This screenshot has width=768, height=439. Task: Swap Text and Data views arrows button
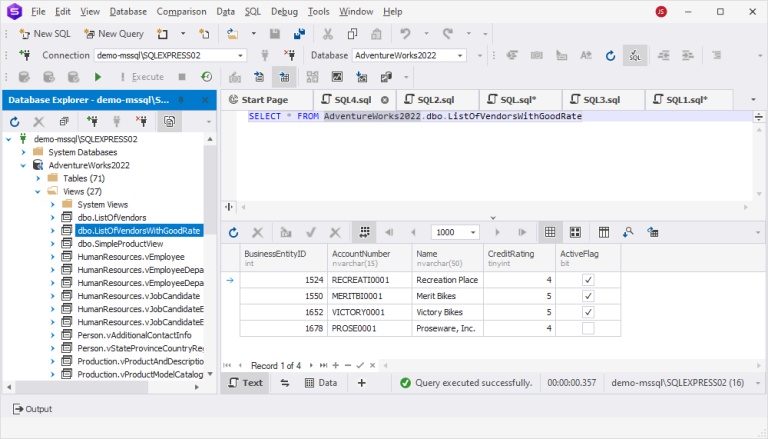pos(285,383)
